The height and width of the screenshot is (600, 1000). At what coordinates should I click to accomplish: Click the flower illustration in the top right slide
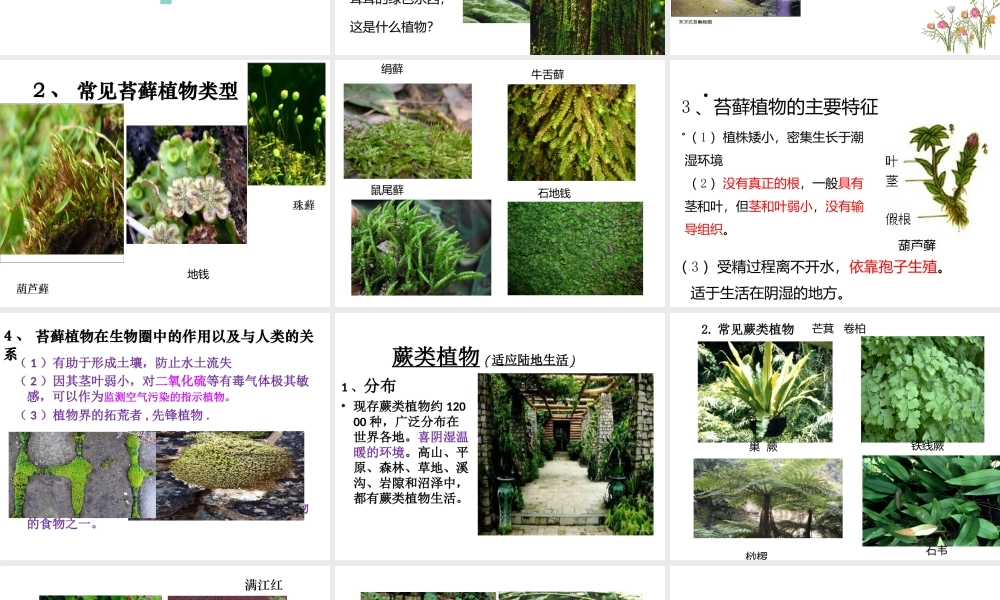[960, 27]
